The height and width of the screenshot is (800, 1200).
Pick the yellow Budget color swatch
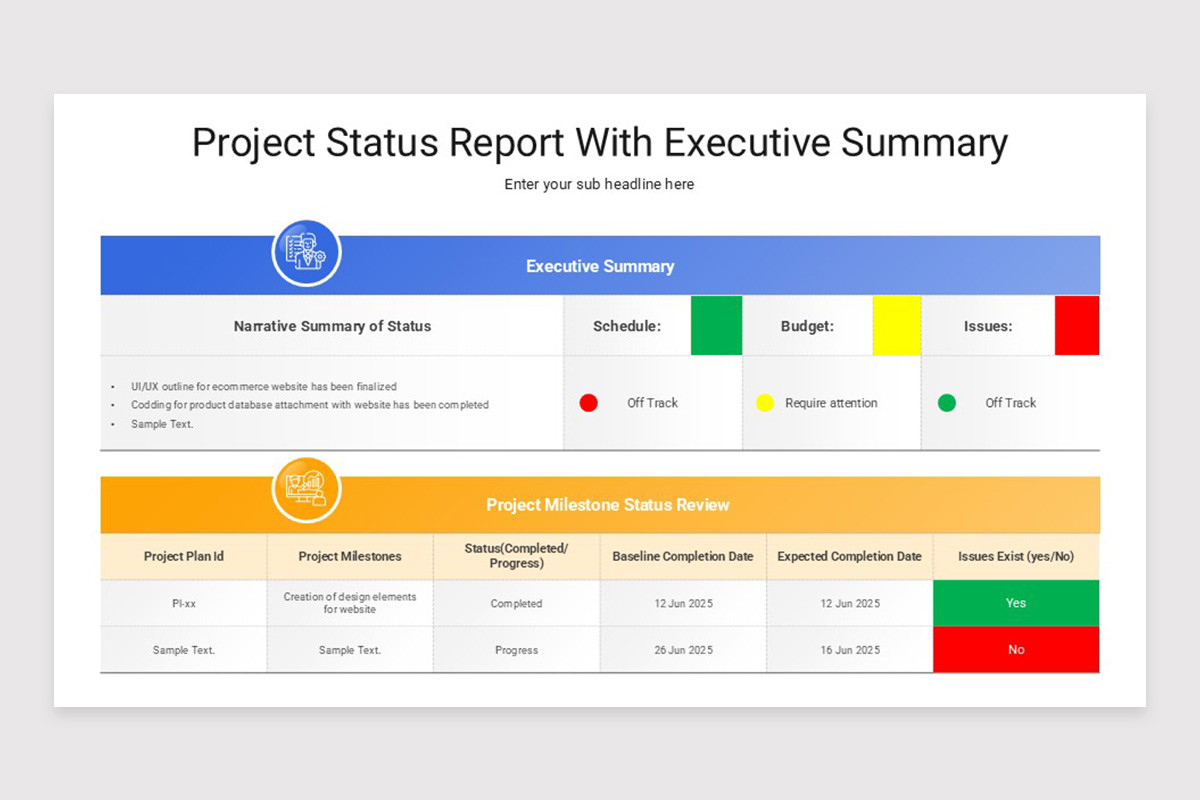click(897, 325)
